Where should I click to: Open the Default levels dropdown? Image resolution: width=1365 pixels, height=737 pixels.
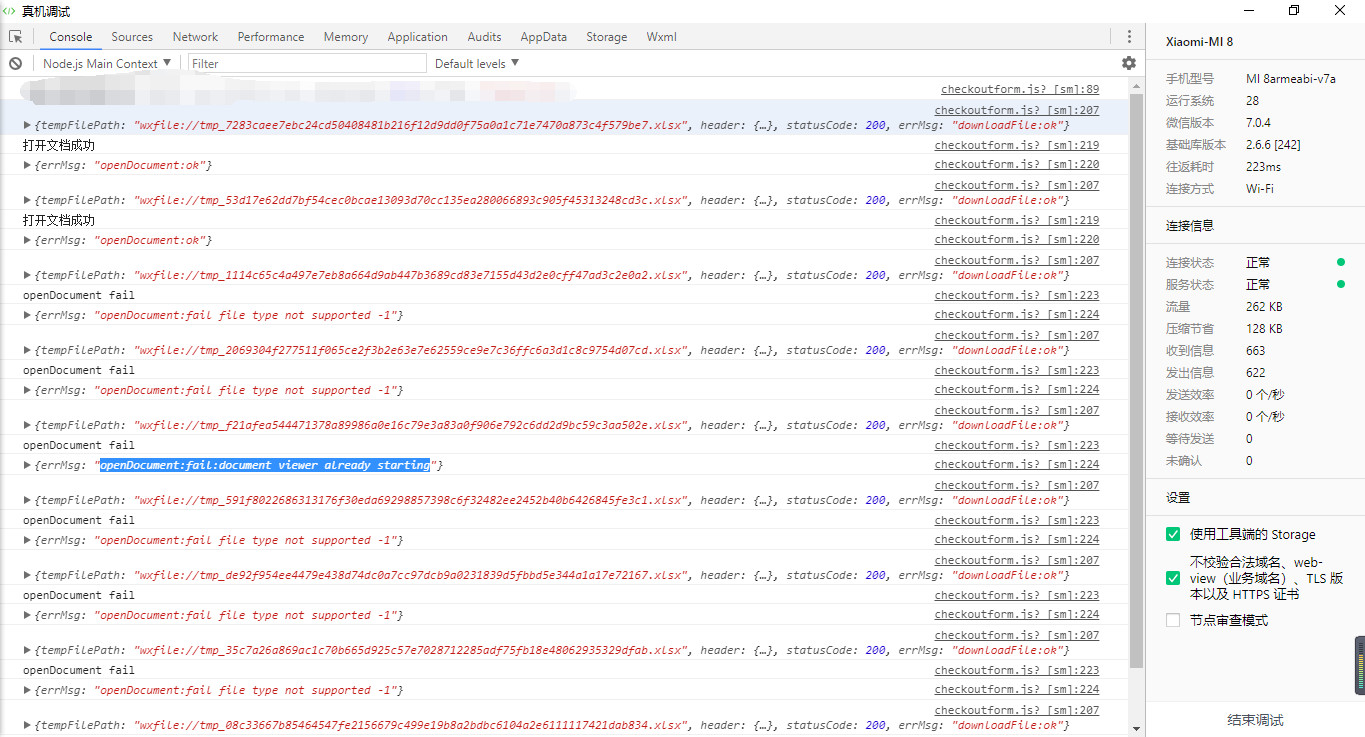(477, 63)
